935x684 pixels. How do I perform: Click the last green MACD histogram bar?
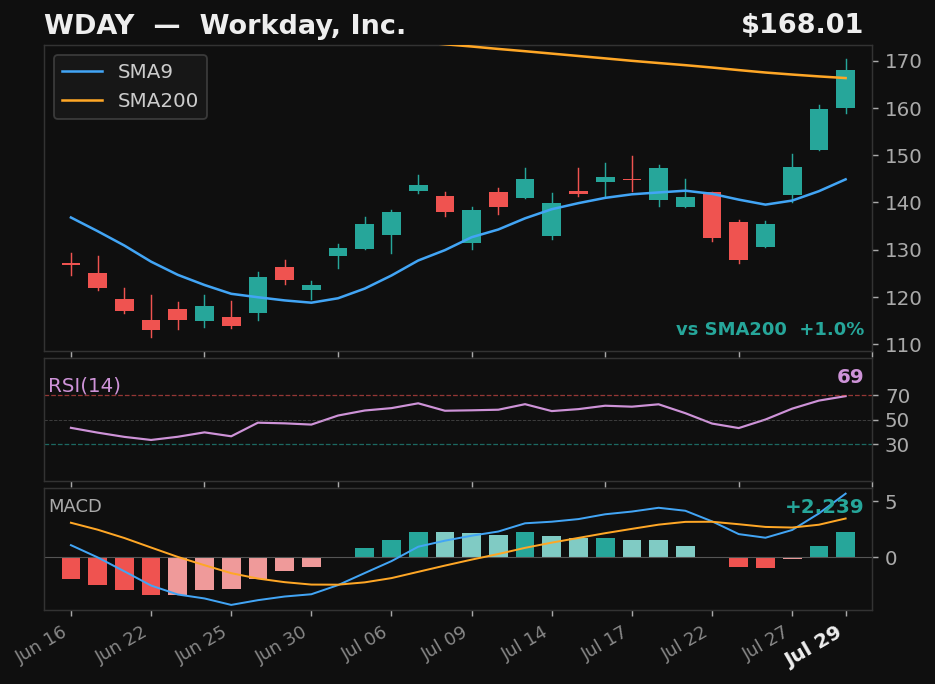[846, 544]
